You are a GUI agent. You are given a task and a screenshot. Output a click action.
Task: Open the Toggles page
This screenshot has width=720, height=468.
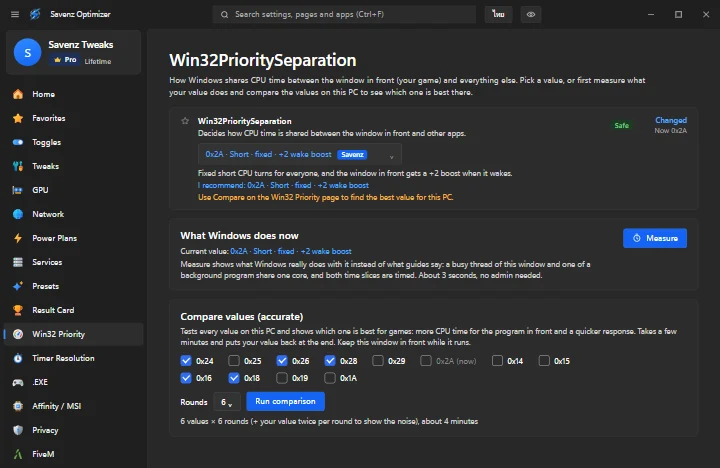pos(74,142)
